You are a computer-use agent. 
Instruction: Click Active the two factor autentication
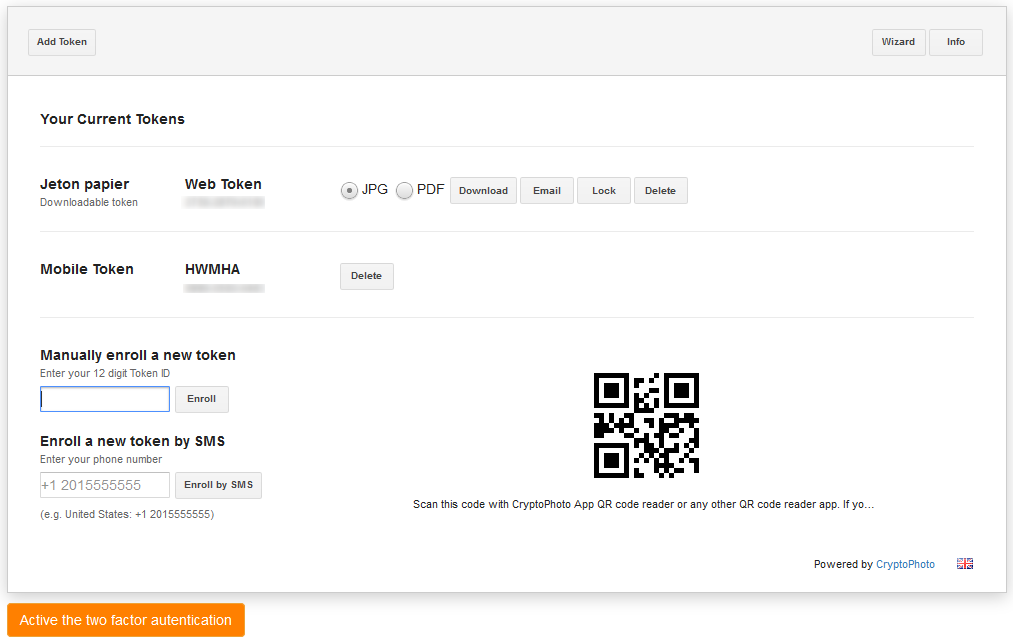point(126,620)
